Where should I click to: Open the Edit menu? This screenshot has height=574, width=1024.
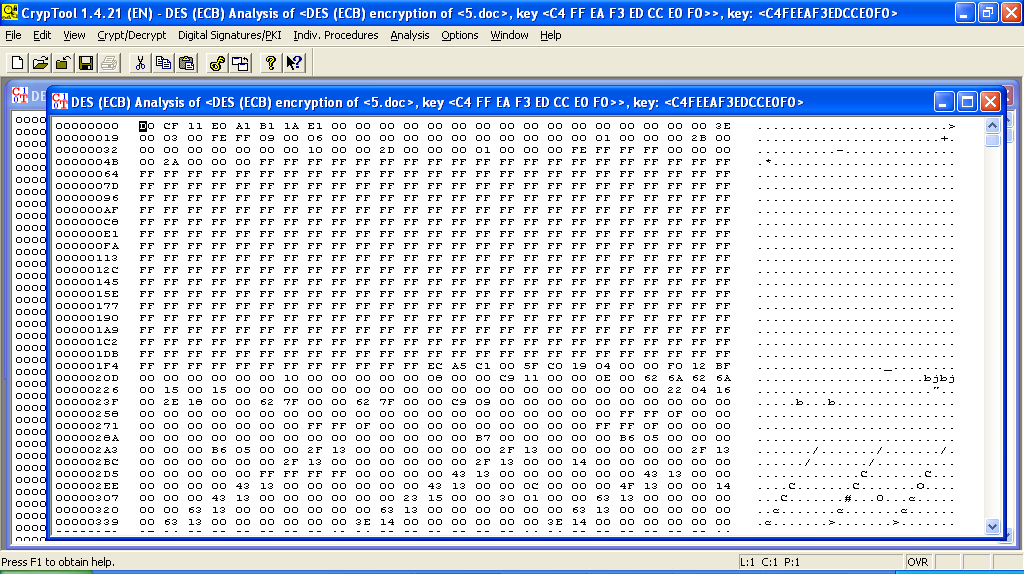click(42, 35)
